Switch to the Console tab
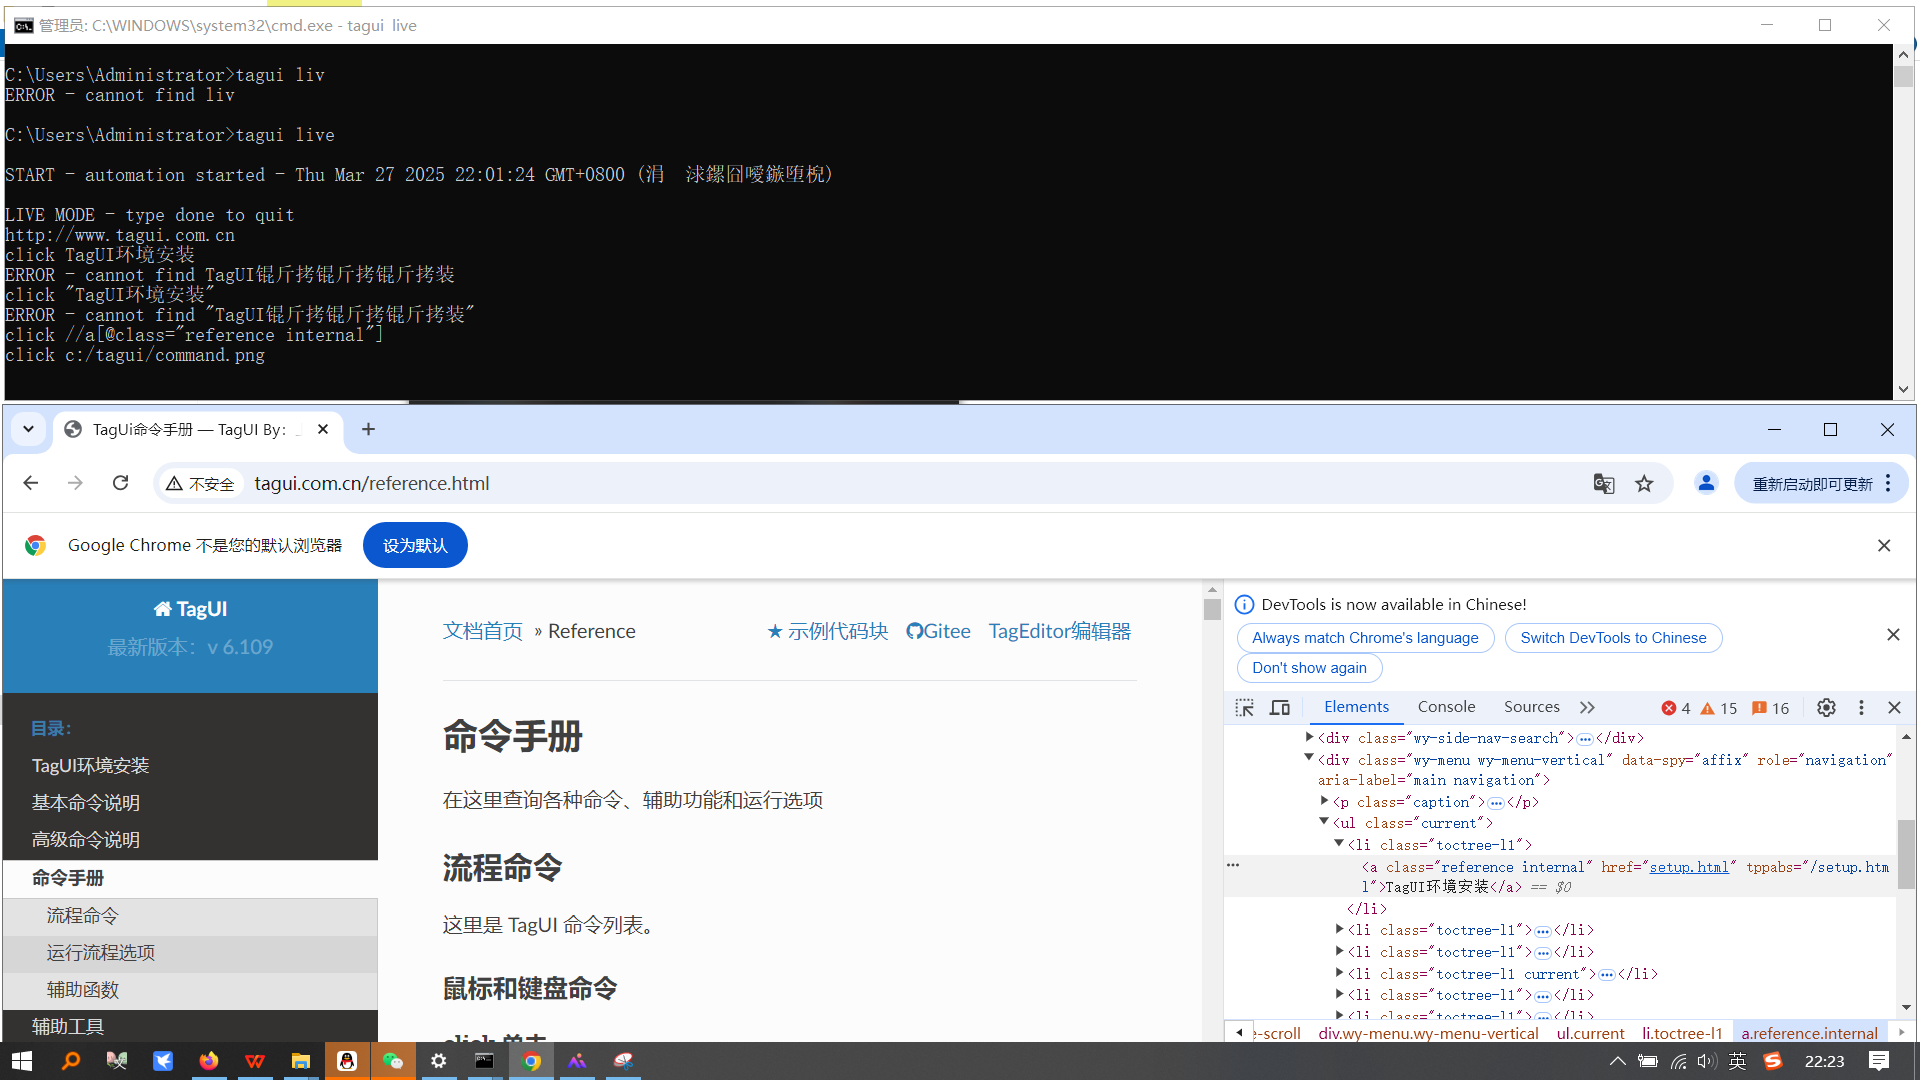Image resolution: width=1920 pixels, height=1080 pixels. coord(1446,707)
